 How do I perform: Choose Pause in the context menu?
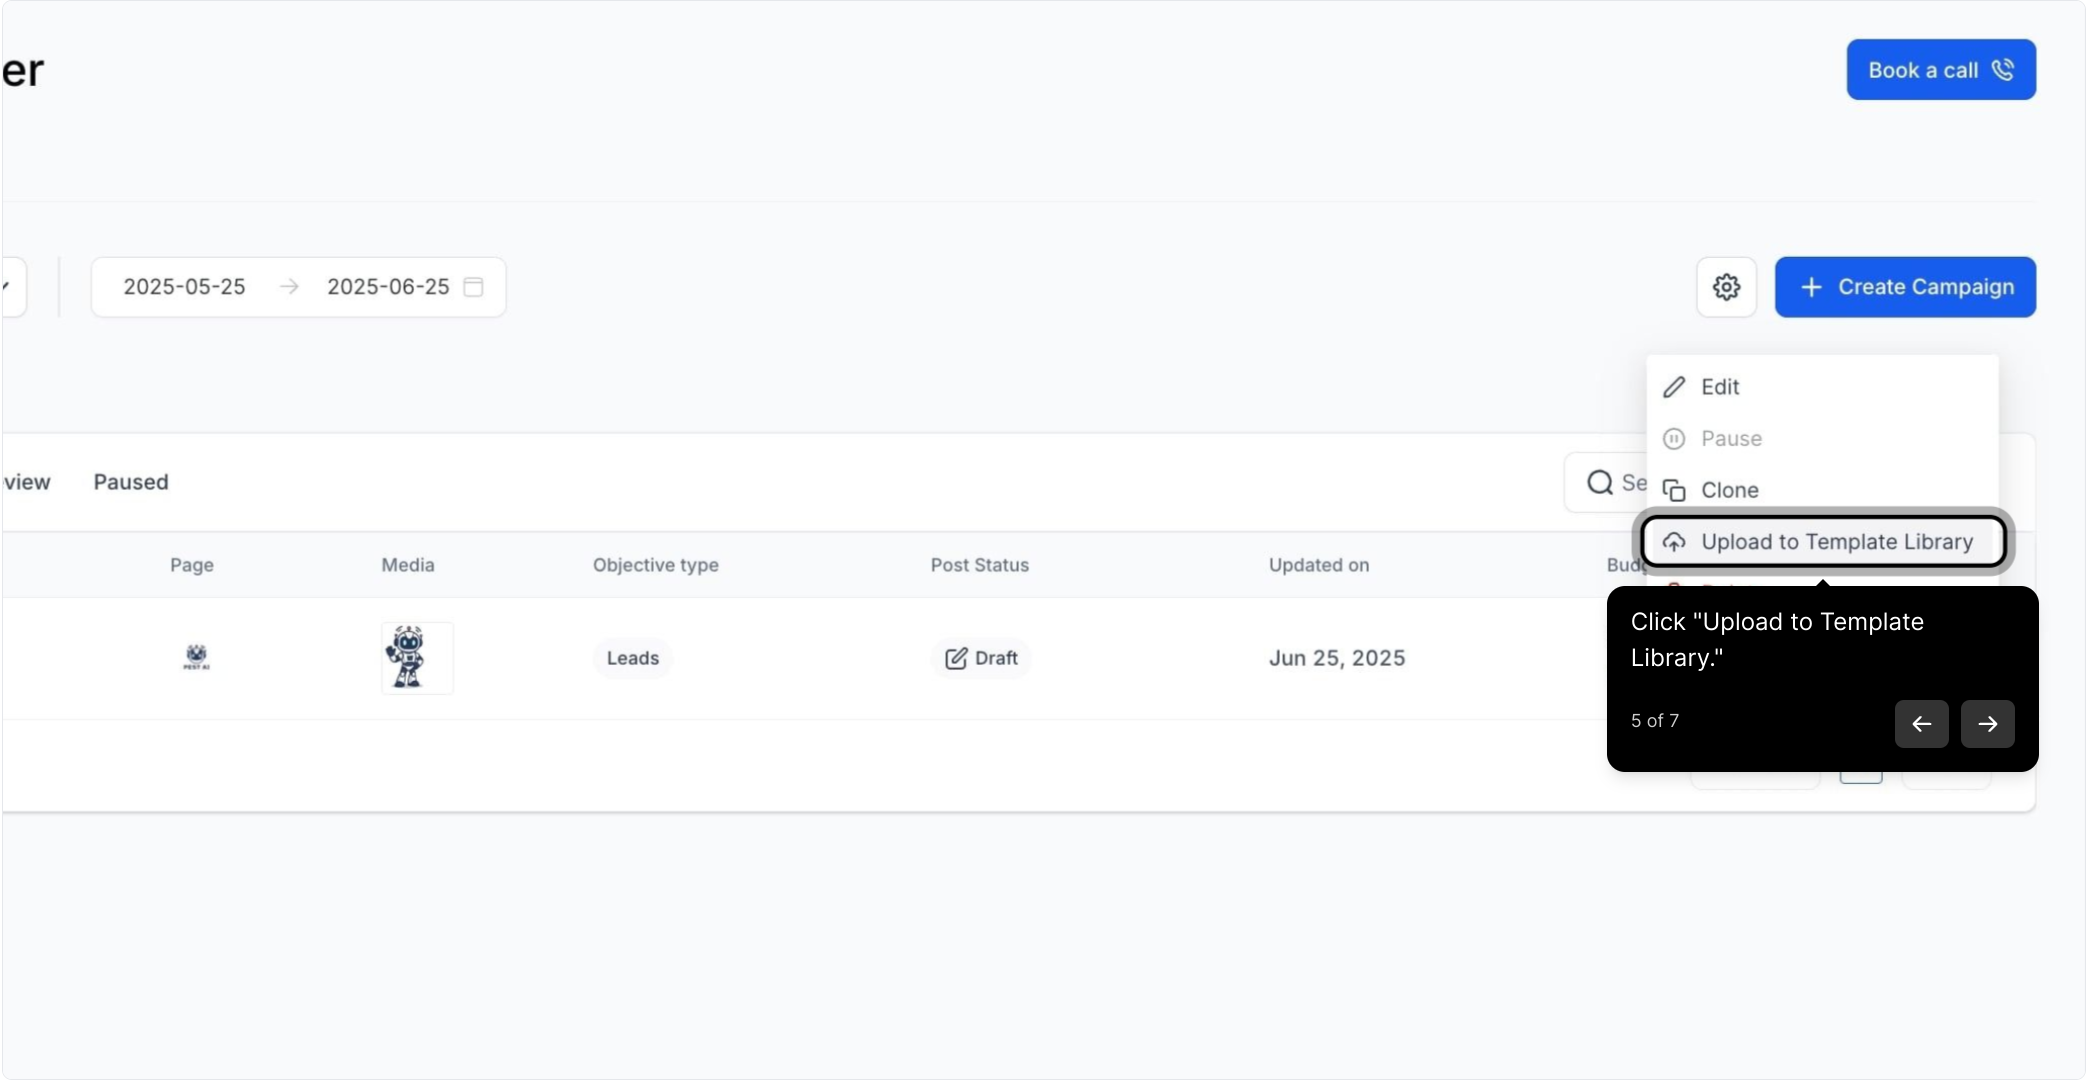(x=1822, y=439)
